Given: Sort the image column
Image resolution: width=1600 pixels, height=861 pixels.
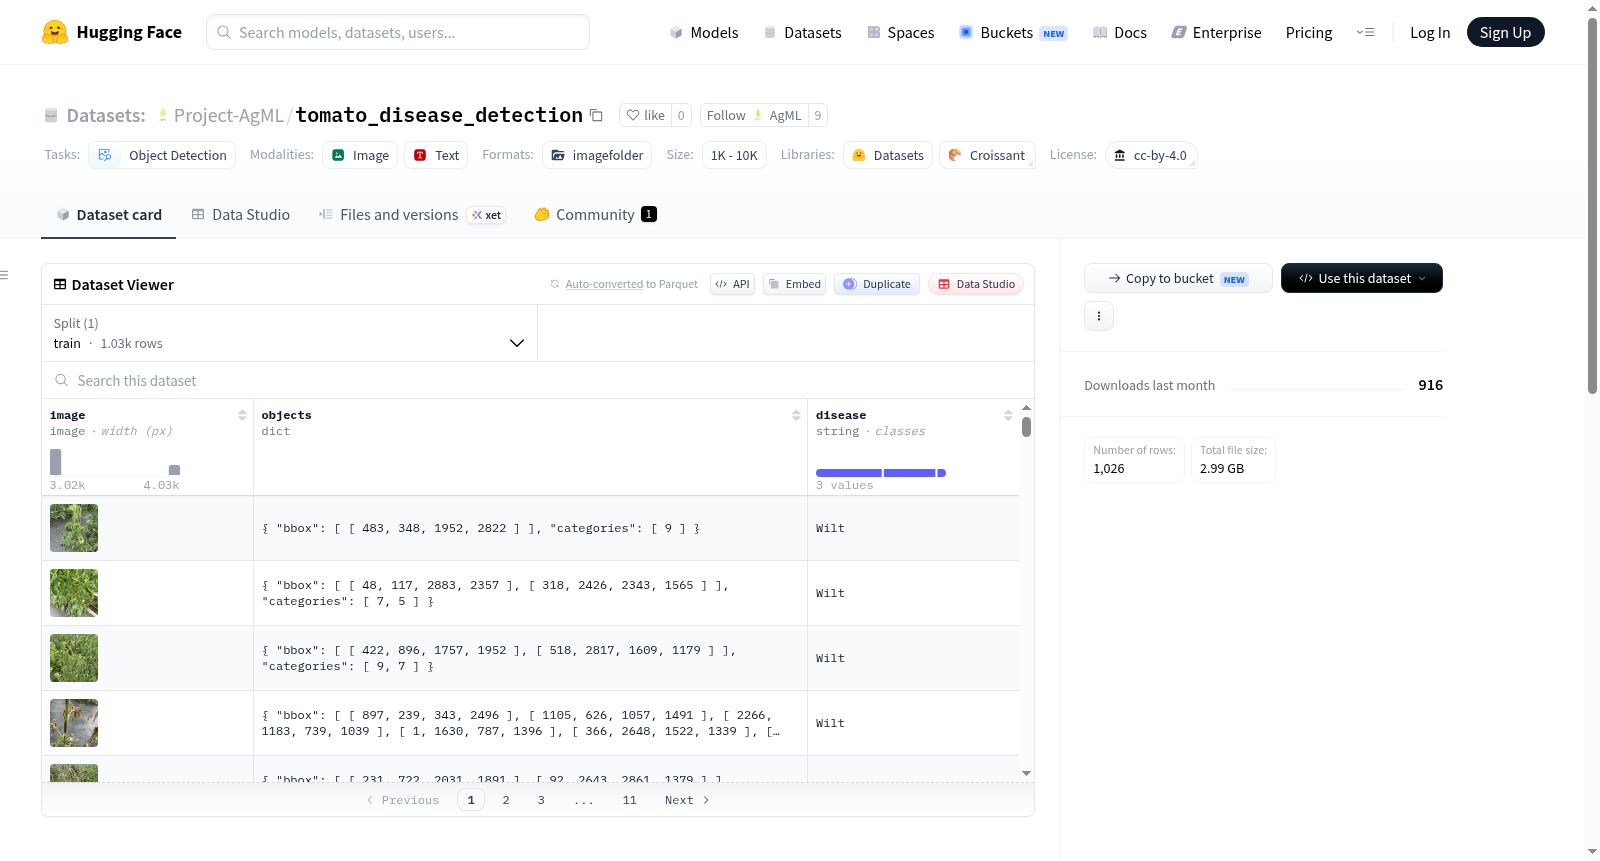Looking at the screenshot, I should click(242, 415).
